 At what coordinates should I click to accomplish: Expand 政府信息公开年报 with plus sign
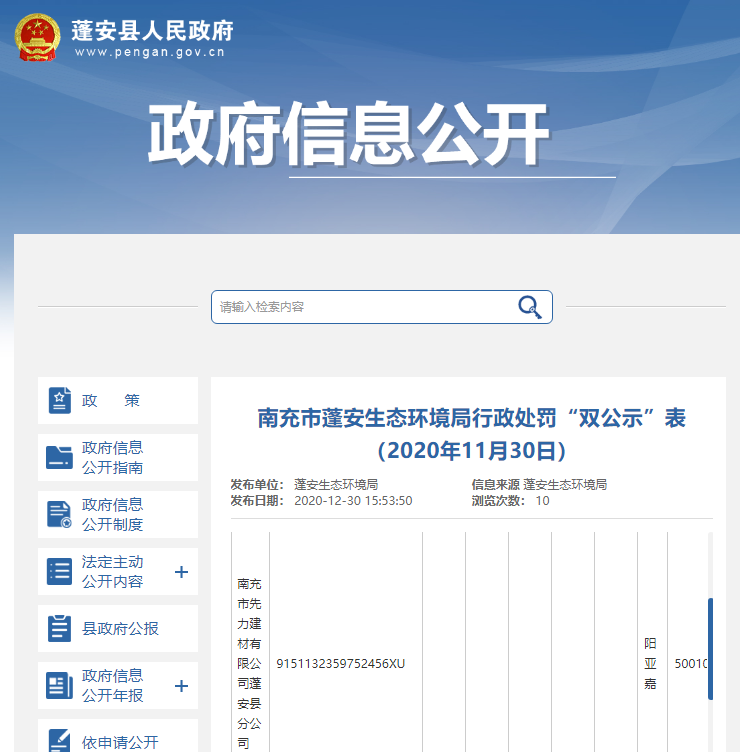181,686
